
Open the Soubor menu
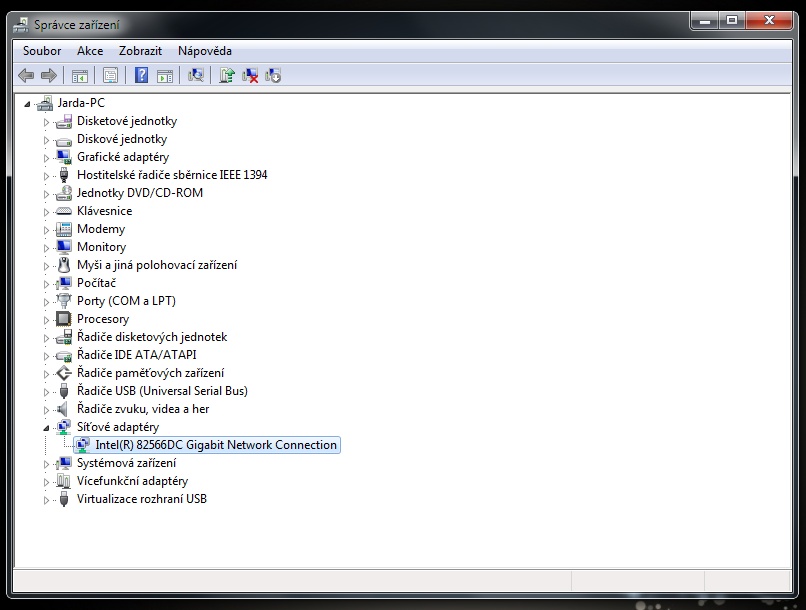[42, 51]
